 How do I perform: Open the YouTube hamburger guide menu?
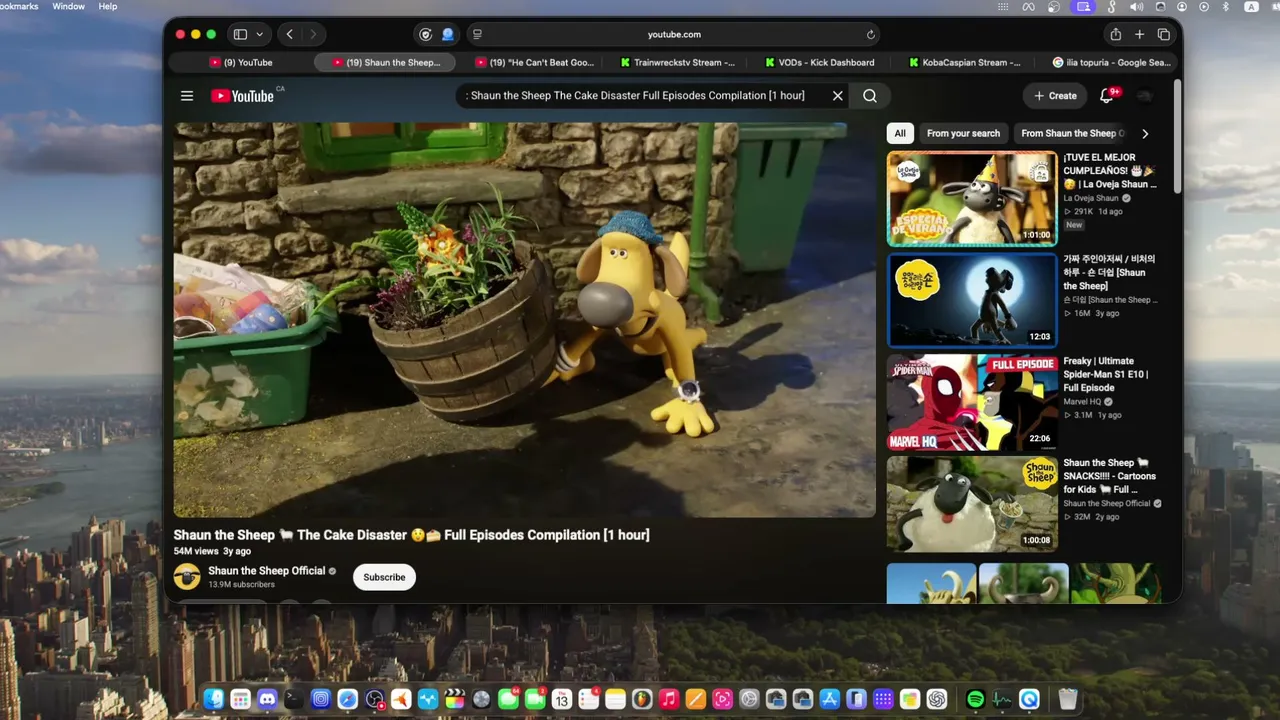(x=187, y=96)
